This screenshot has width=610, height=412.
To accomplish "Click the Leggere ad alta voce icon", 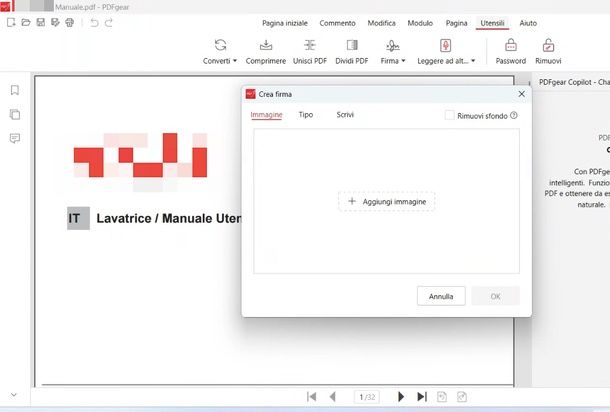I will coord(445,46).
